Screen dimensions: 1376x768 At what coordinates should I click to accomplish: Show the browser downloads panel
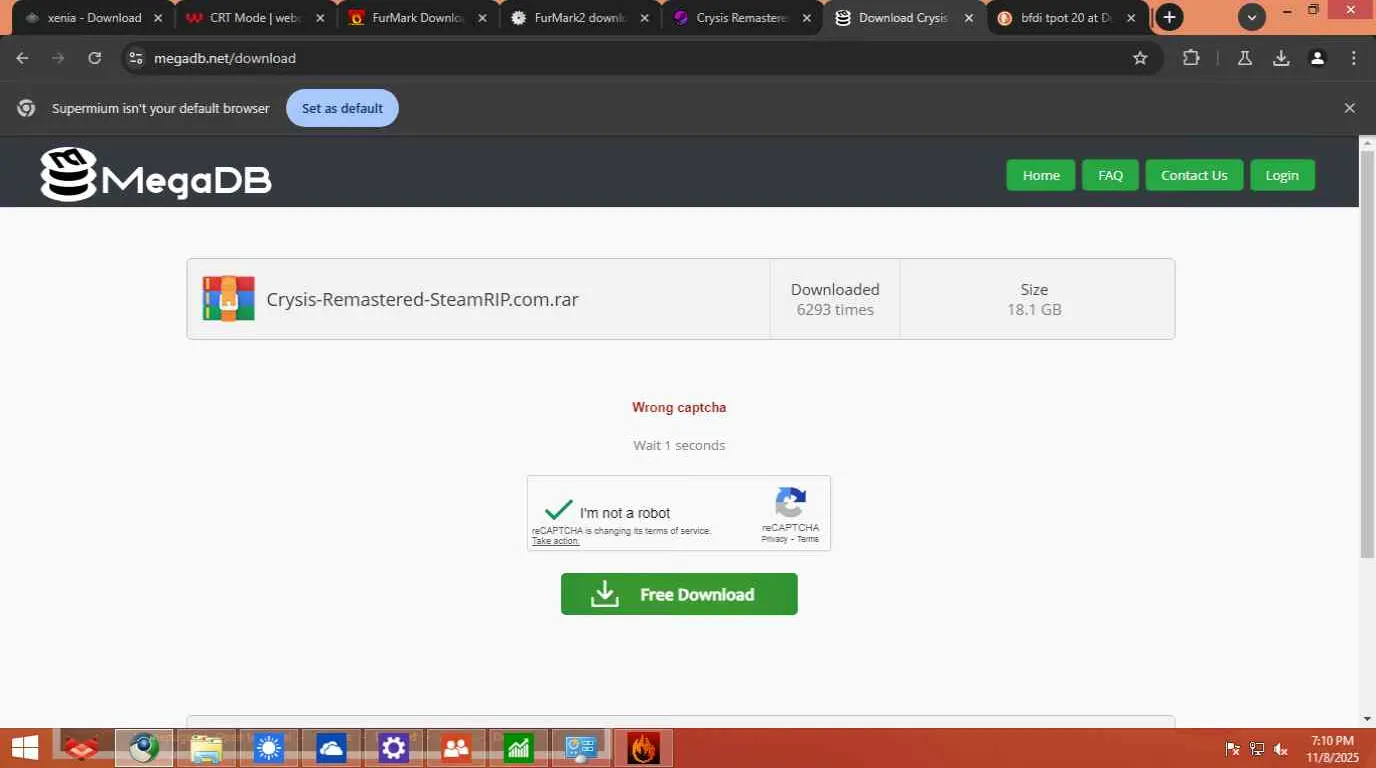(1281, 58)
